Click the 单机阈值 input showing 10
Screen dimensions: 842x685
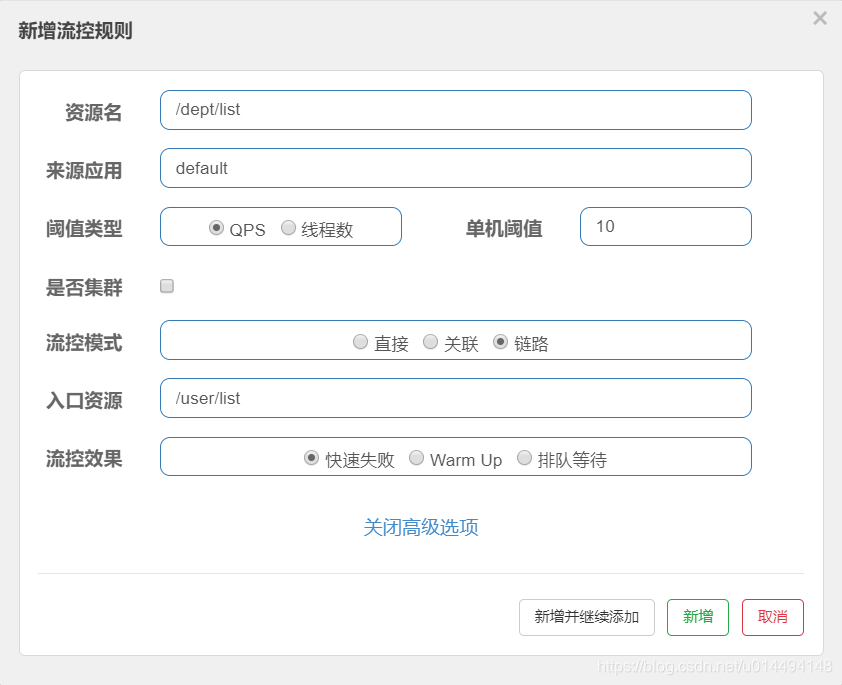coord(665,227)
